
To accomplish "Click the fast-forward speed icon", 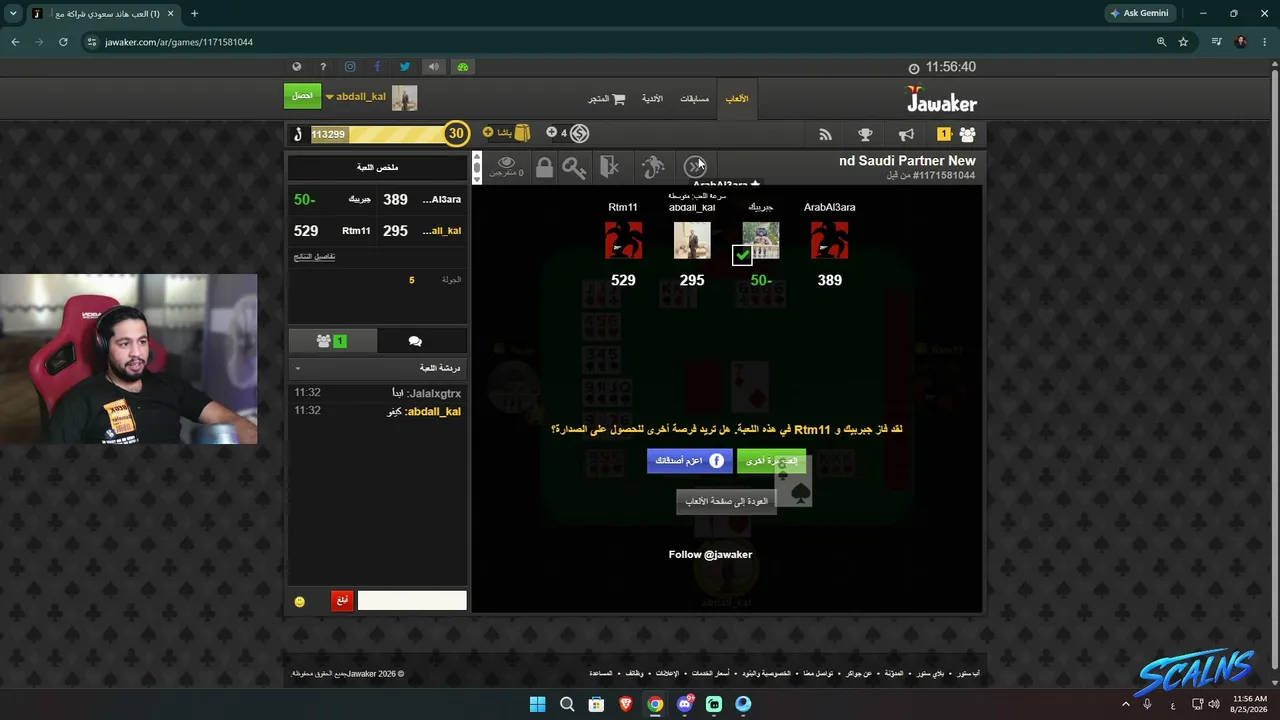I will point(695,167).
